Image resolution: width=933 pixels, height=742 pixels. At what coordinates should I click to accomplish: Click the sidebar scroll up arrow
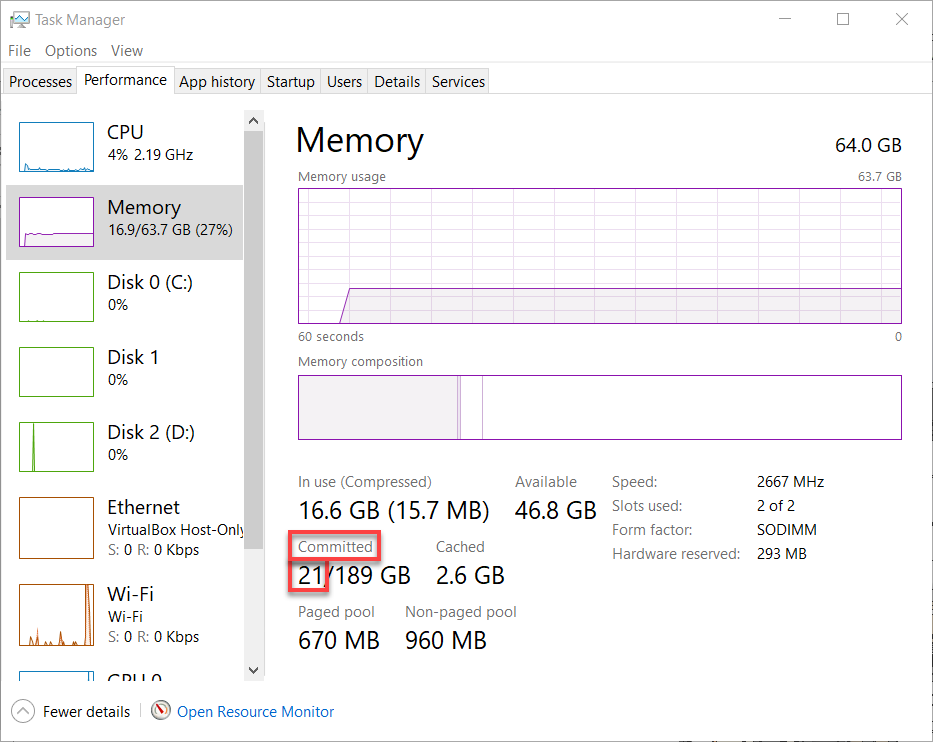pyautogui.click(x=253, y=121)
